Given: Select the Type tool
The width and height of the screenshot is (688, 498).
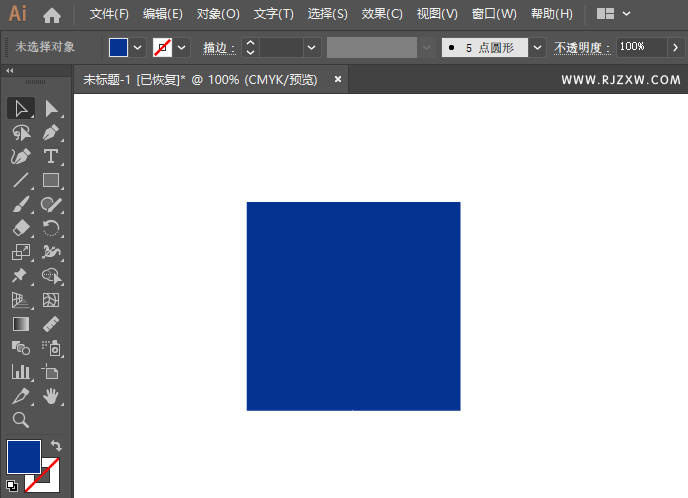Looking at the screenshot, I should [51, 157].
